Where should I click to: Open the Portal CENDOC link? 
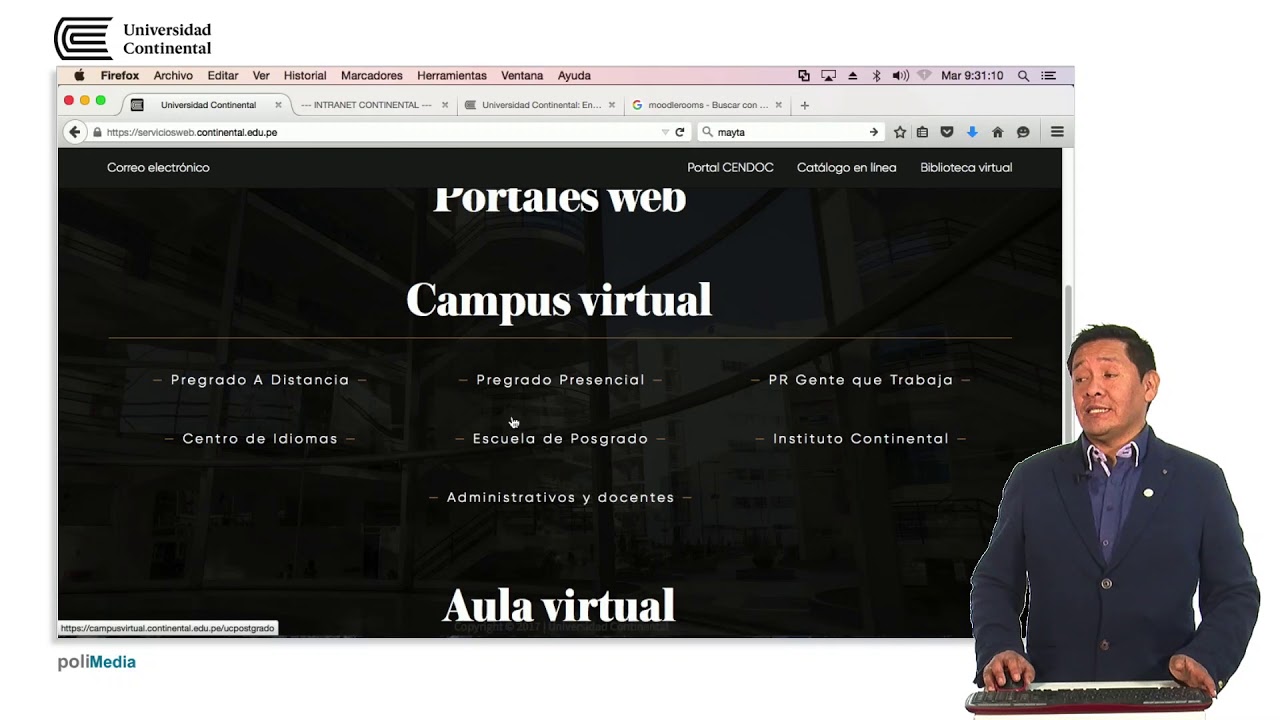730,168
